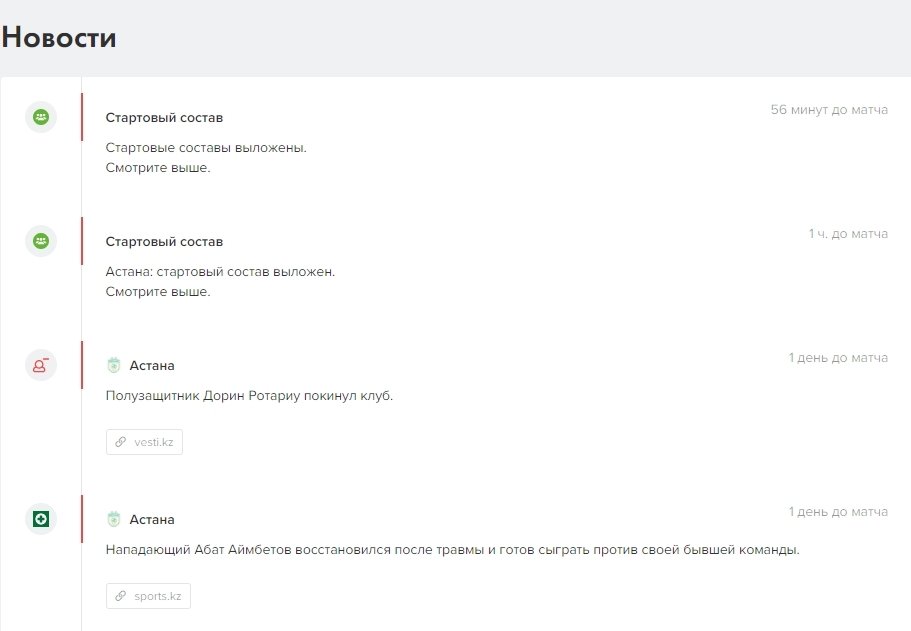Click the Новости section heading
The height and width of the screenshot is (631, 911).
click(x=59, y=38)
